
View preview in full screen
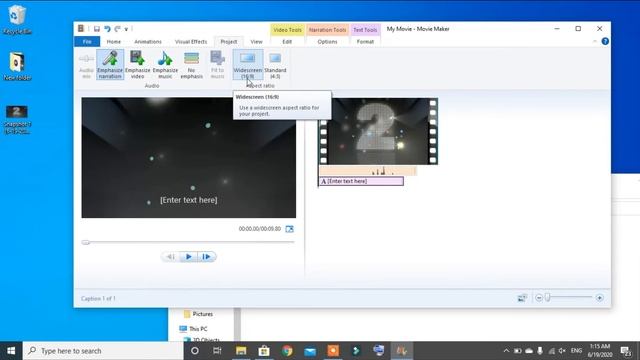[289, 229]
